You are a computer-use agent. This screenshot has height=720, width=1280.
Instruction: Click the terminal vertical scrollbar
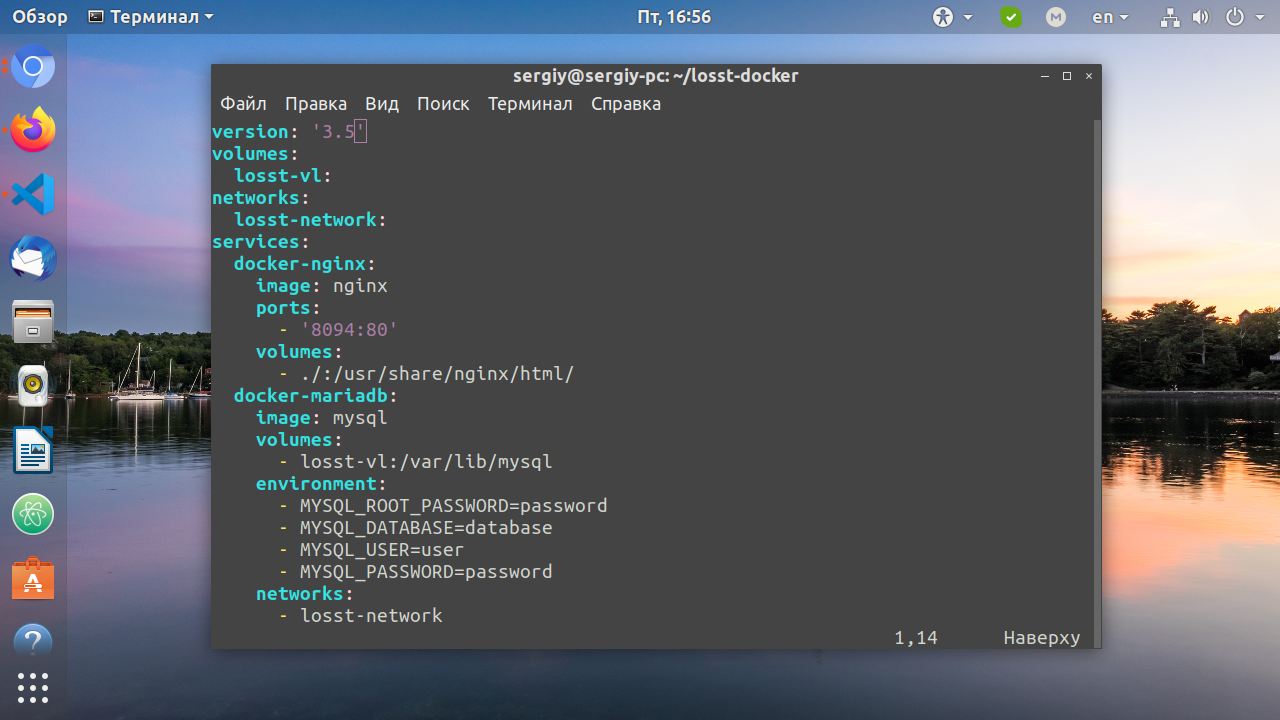1097,383
